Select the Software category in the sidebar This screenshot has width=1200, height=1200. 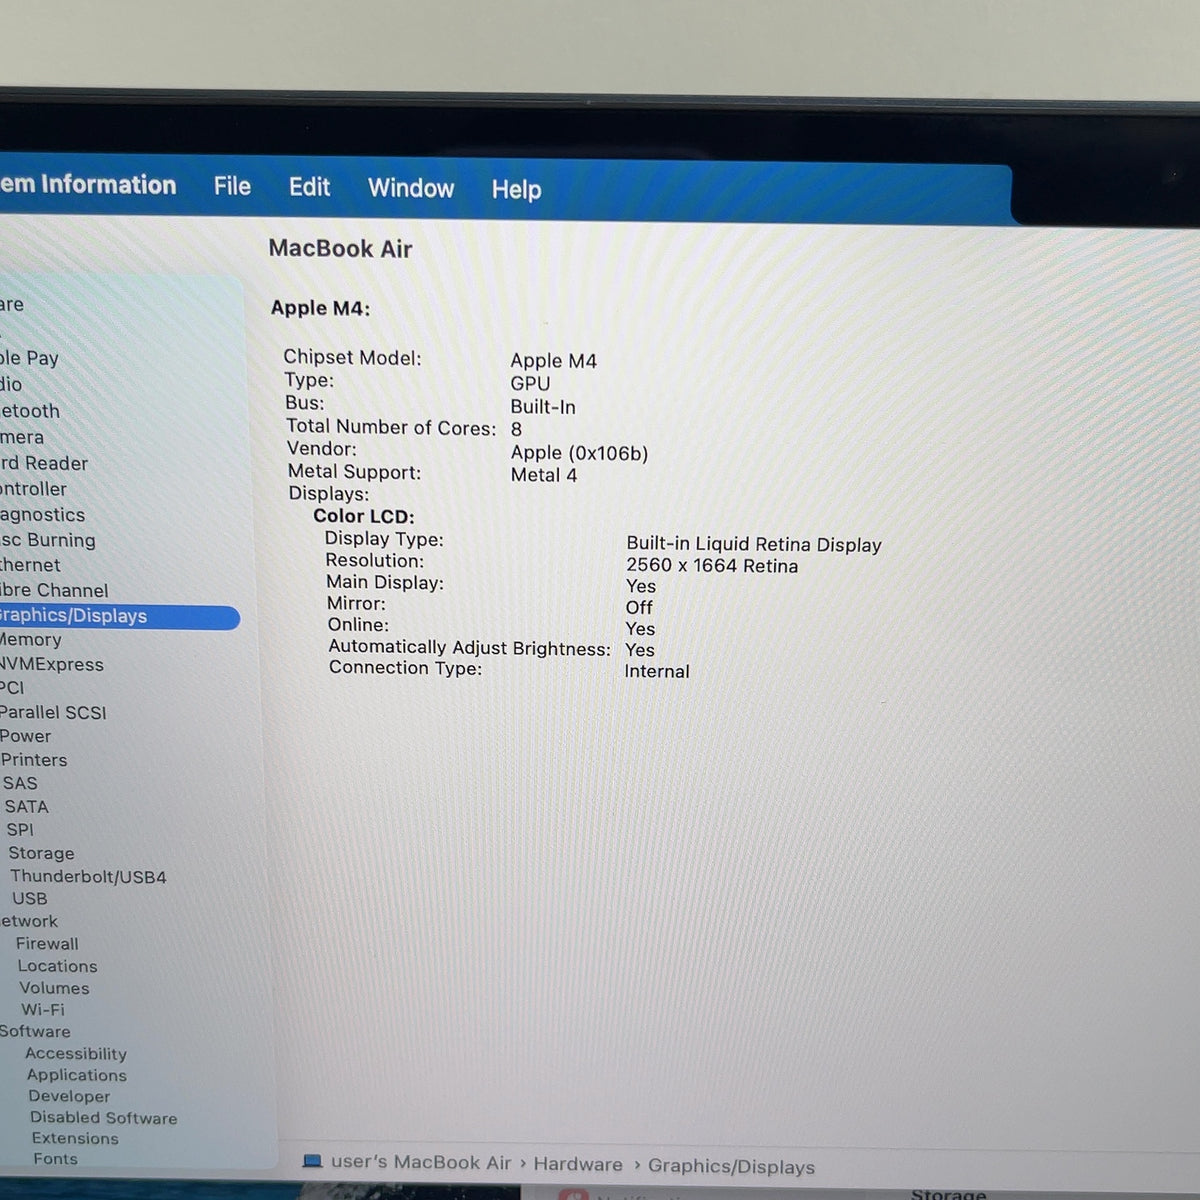35,1031
